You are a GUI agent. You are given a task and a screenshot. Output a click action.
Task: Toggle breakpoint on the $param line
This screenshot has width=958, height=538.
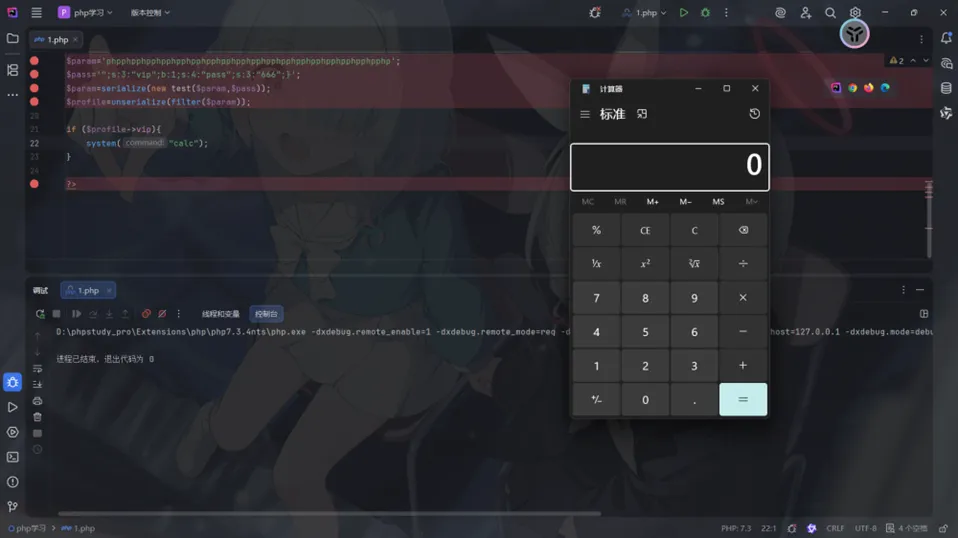click(34, 60)
